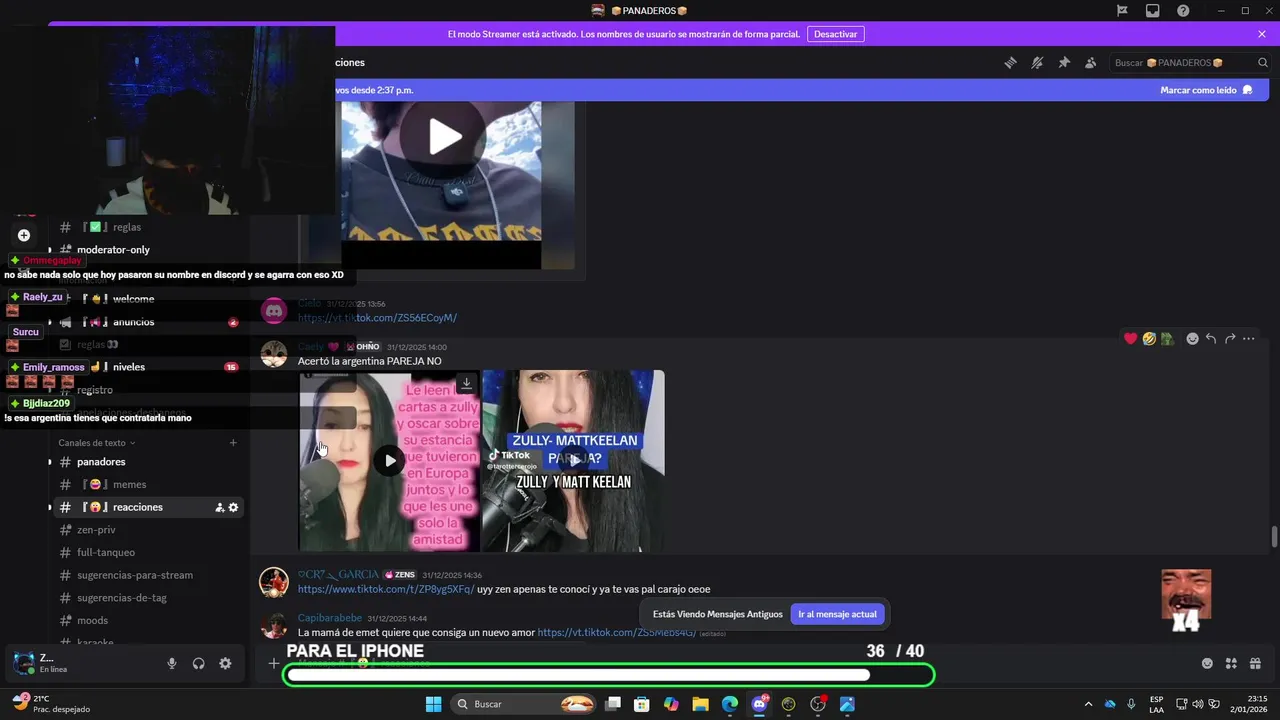Image resolution: width=1280 pixels, height=720 pixels.
Task: Open the sugerencias-de-tag channel
Action: pyautogui.click(x=147, y=598)
